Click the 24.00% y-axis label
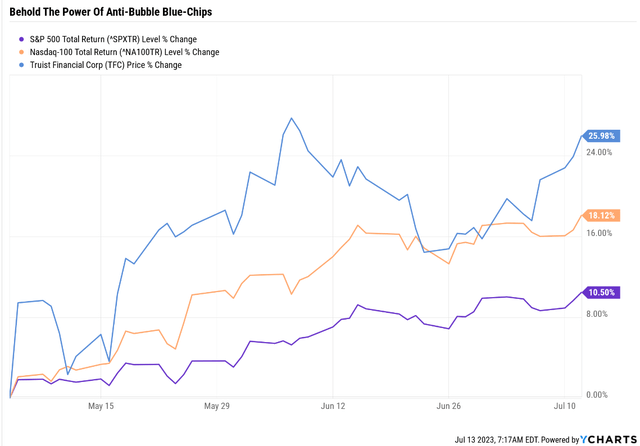640x446 pixels. click(599, 152)
